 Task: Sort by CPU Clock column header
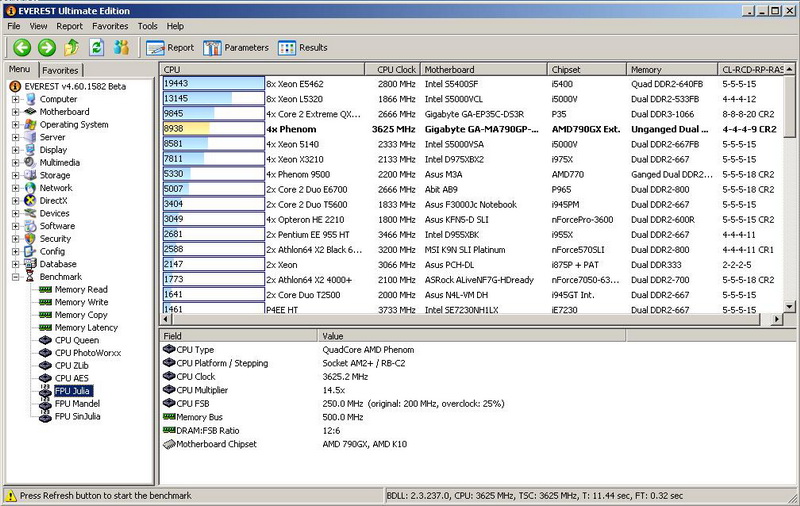point(392,69)
